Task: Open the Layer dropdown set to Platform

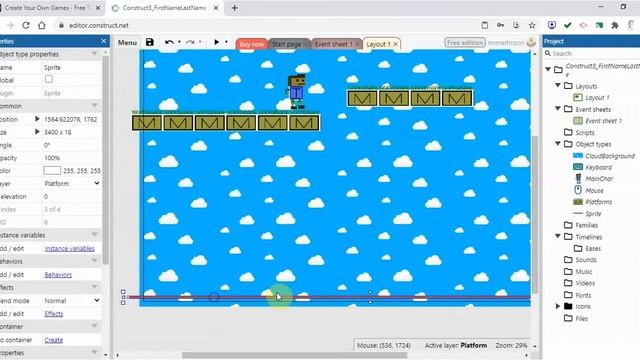Action: pyautogui.click(x=71, y=184)
